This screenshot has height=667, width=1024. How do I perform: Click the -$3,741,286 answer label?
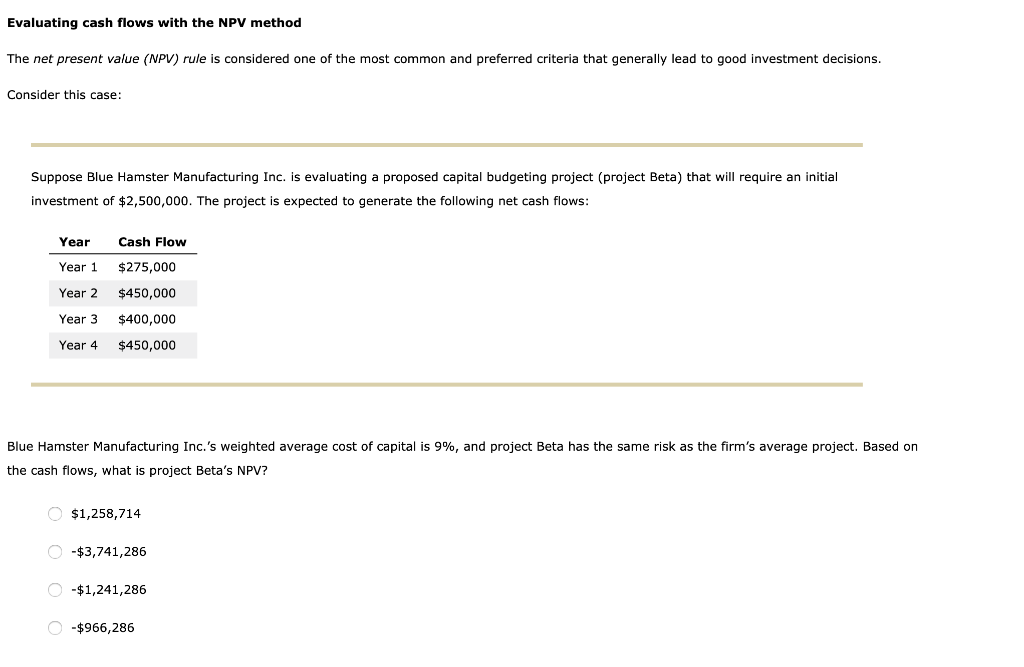point(107,551)
